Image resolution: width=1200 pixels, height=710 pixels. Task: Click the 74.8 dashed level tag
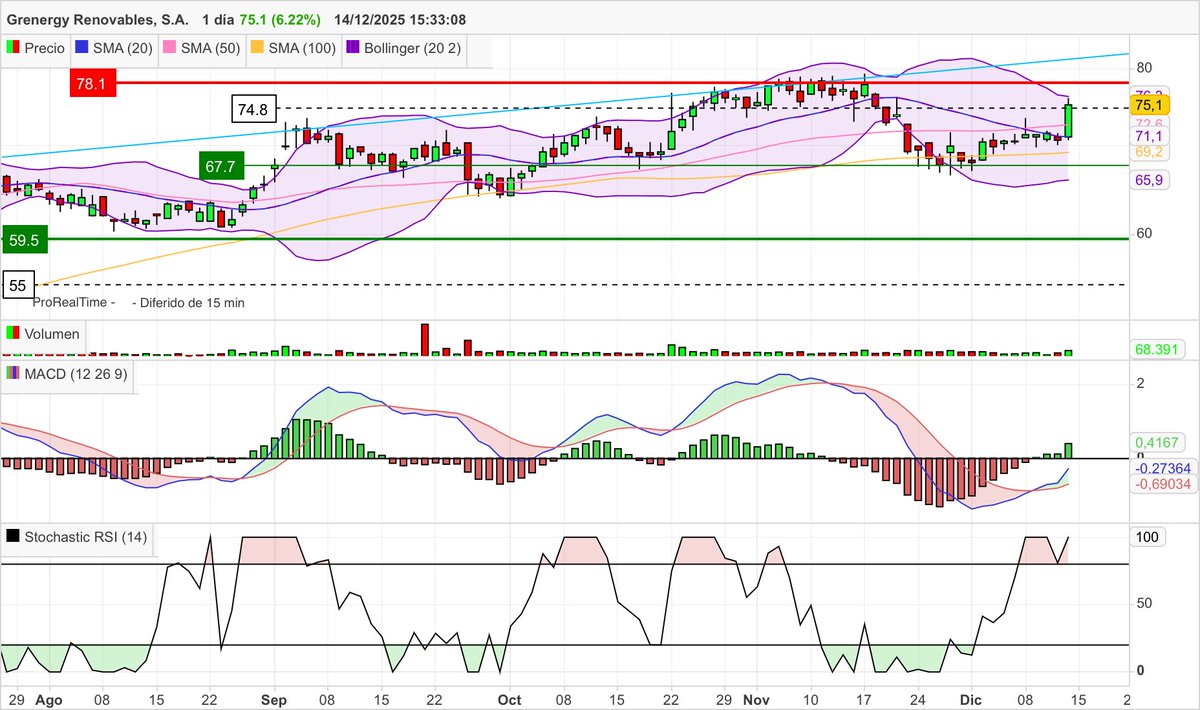click(253, 108)
